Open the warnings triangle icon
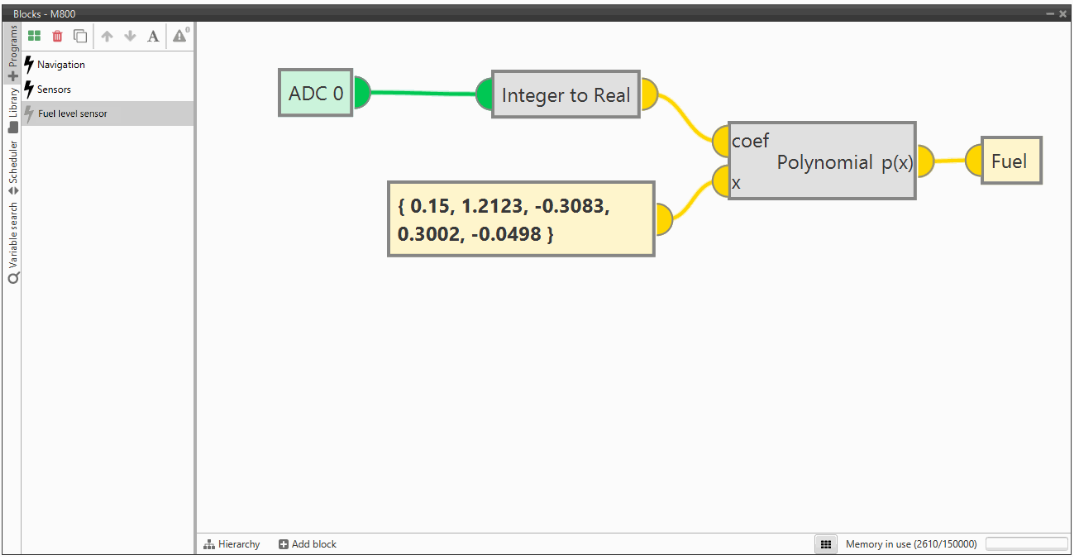The height and width of the screenshot is (557, 1073). [180, 36]
